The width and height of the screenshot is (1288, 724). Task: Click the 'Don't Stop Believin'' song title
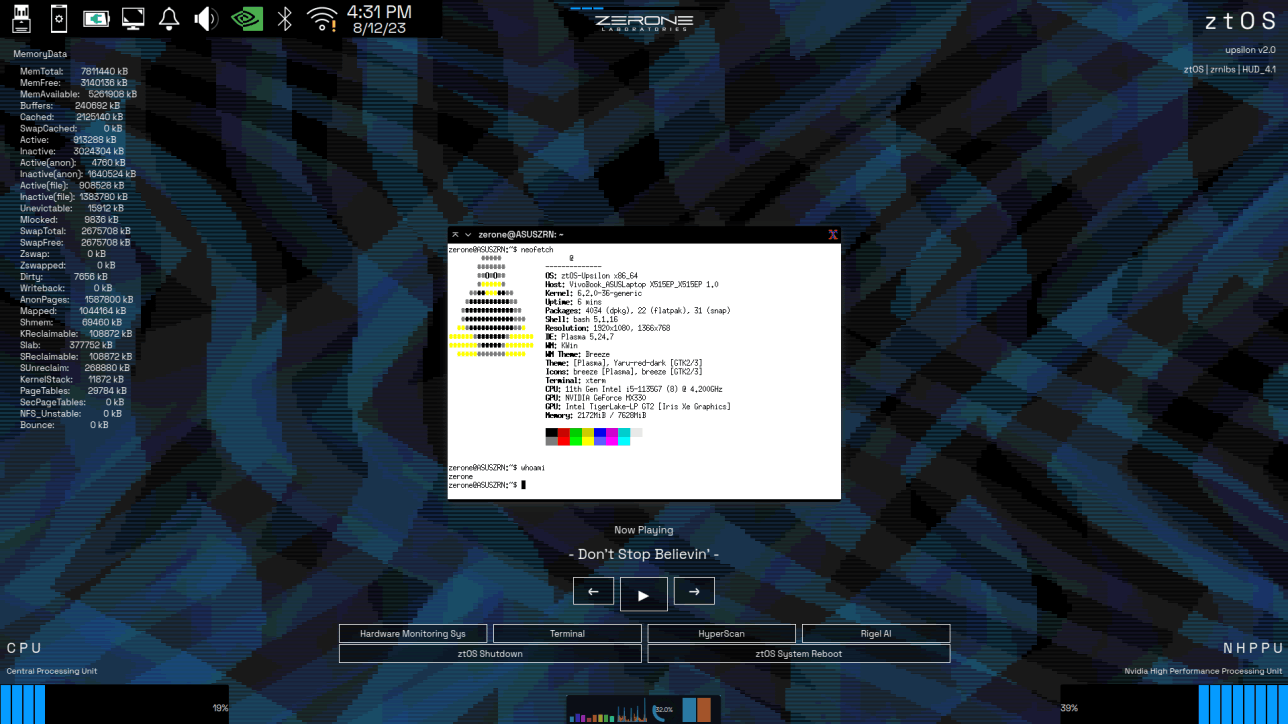tap(644, 554)
